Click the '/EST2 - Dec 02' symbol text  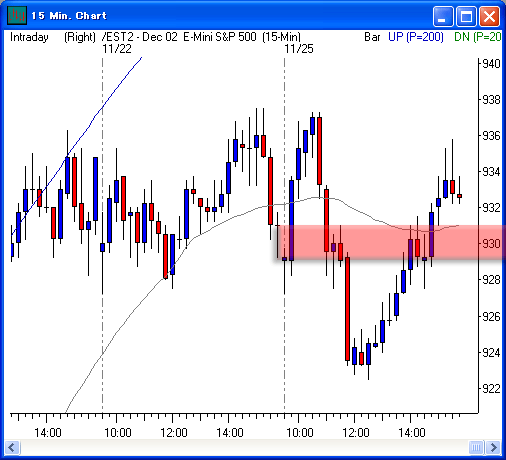pos(140,37)
